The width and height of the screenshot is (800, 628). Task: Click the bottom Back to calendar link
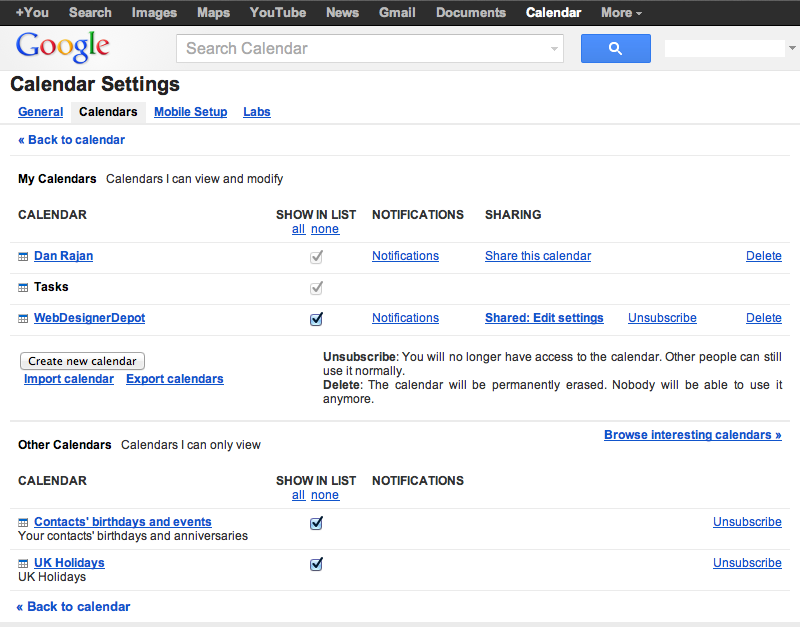[x=73, y=607]
